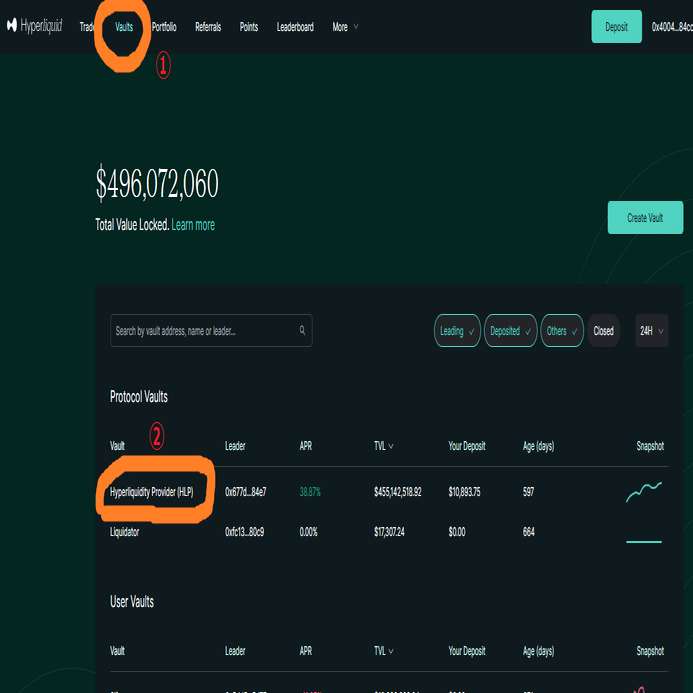Viewport: 693px width, 693px height.
Task: Click the $0.00 deposit in Liquidator row
Action: click(457, 532)
